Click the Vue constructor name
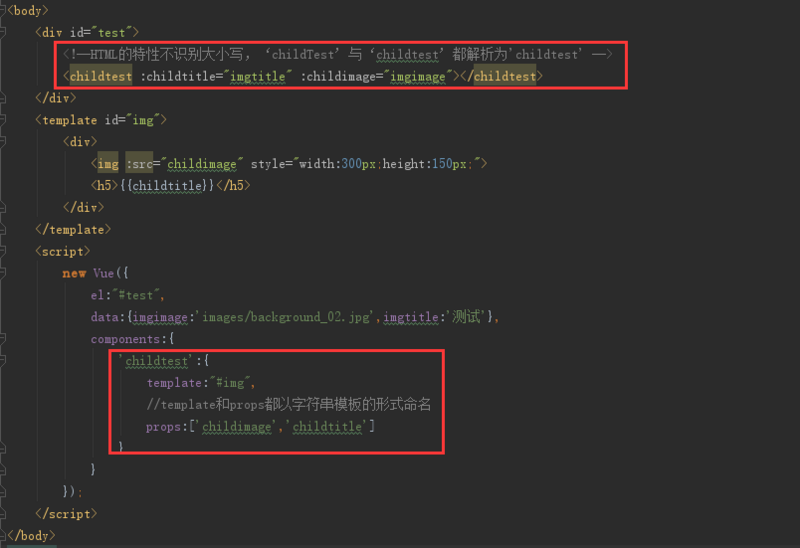800x548 pixels. [x=104, y=273]
